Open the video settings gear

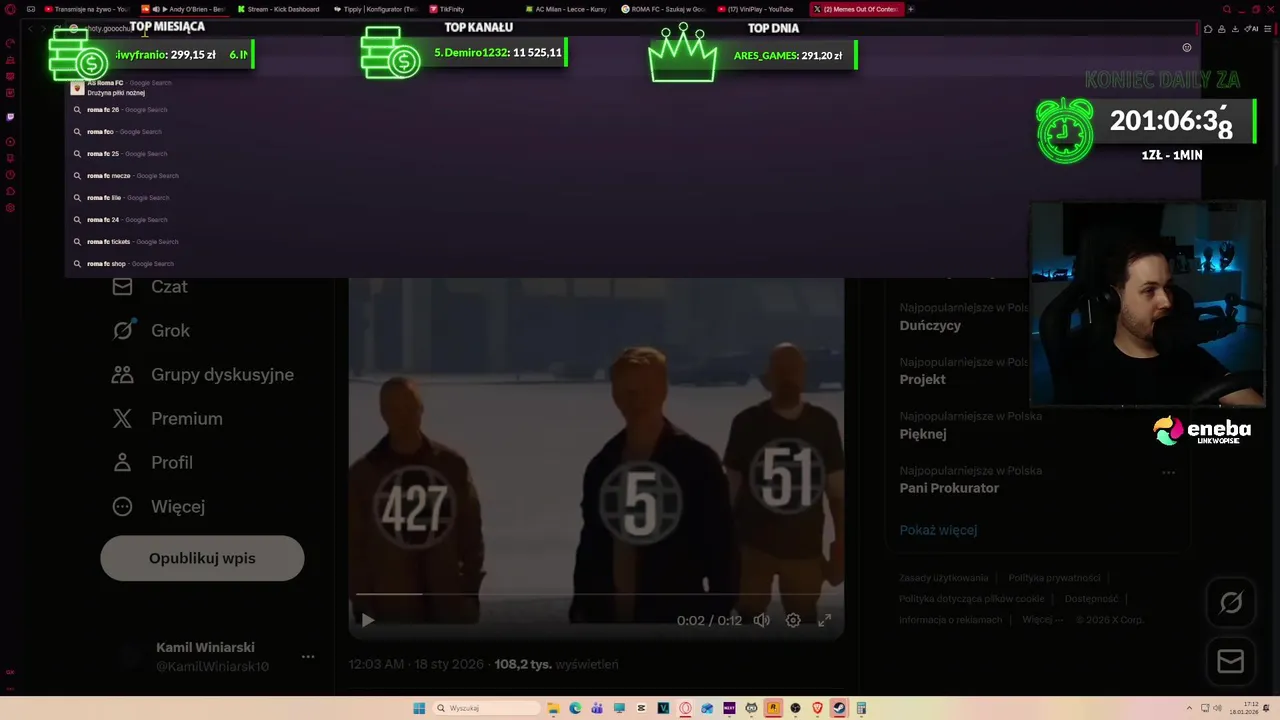pyautogui.click(x=793, y=620)
